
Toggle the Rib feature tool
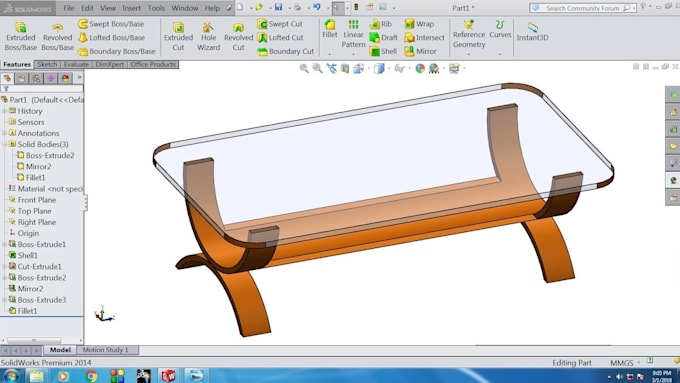tap(380, 24)
